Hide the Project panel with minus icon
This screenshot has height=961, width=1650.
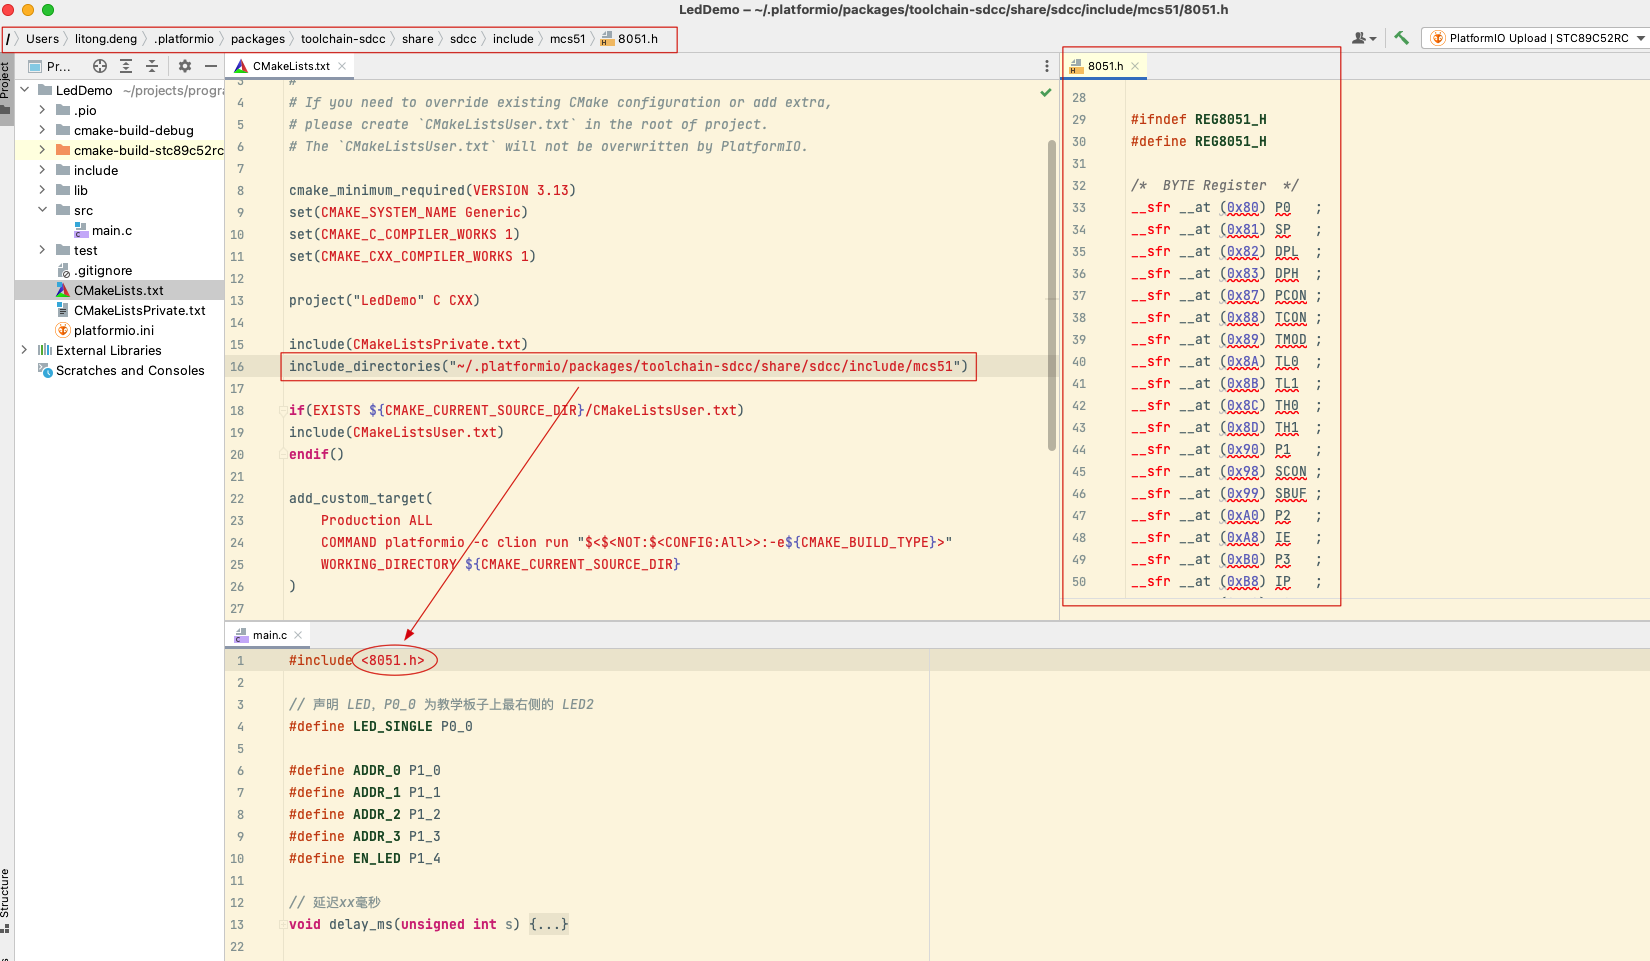pos(211,66)
